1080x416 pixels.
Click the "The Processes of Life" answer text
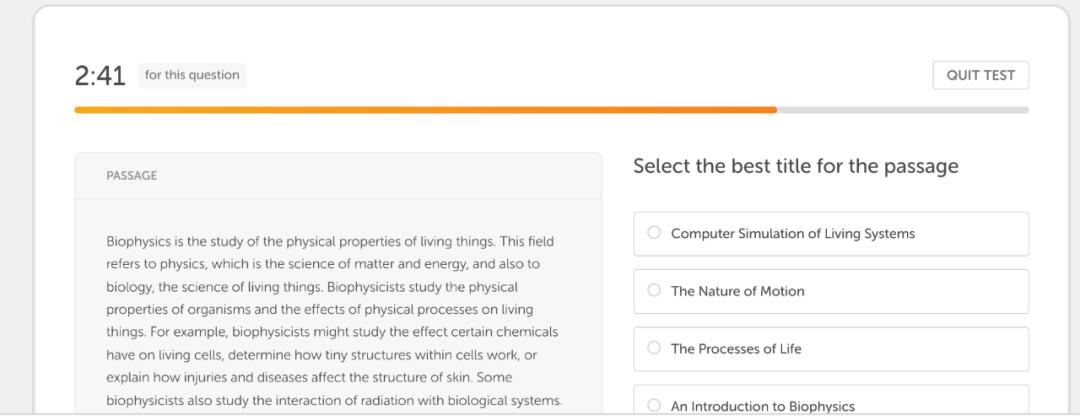click(735, 349)
